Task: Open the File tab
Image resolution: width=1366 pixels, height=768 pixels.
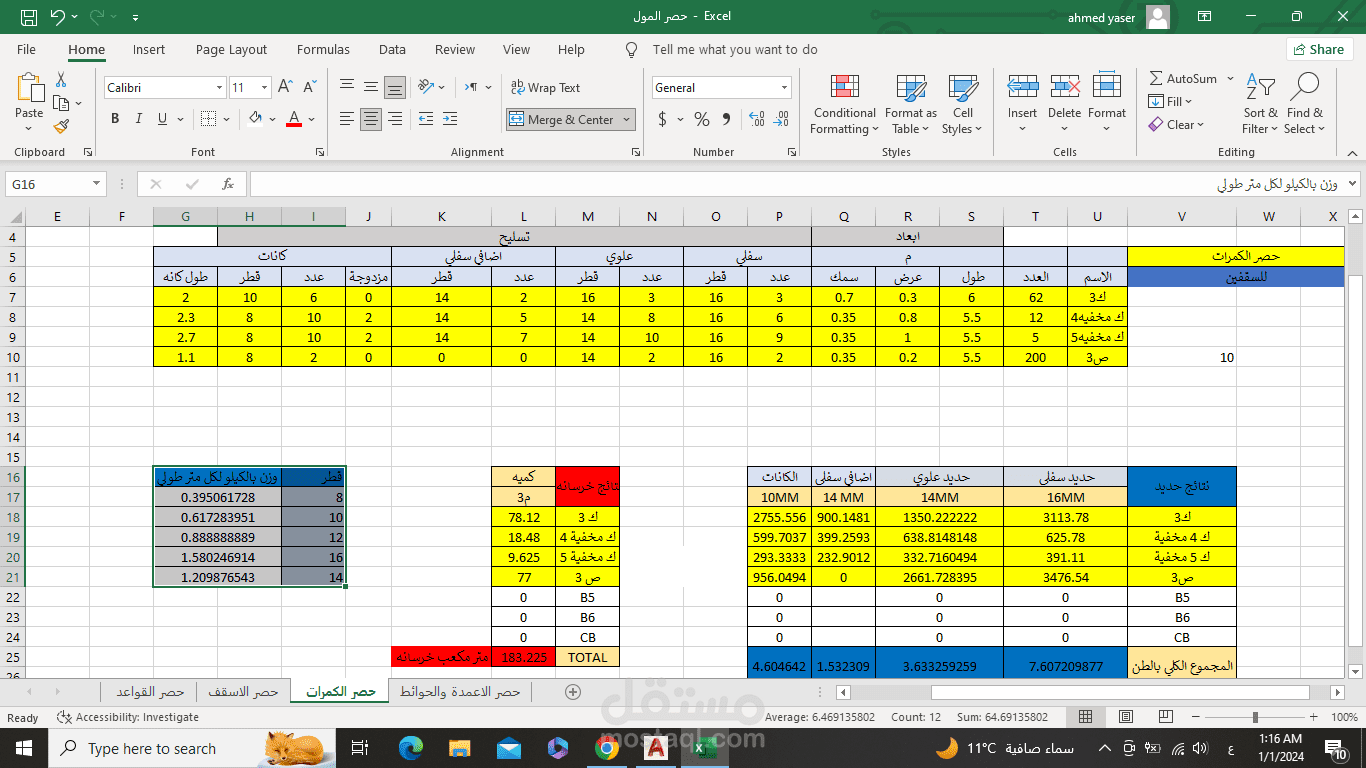Action: pyautogui.click(x=27, y=49)
